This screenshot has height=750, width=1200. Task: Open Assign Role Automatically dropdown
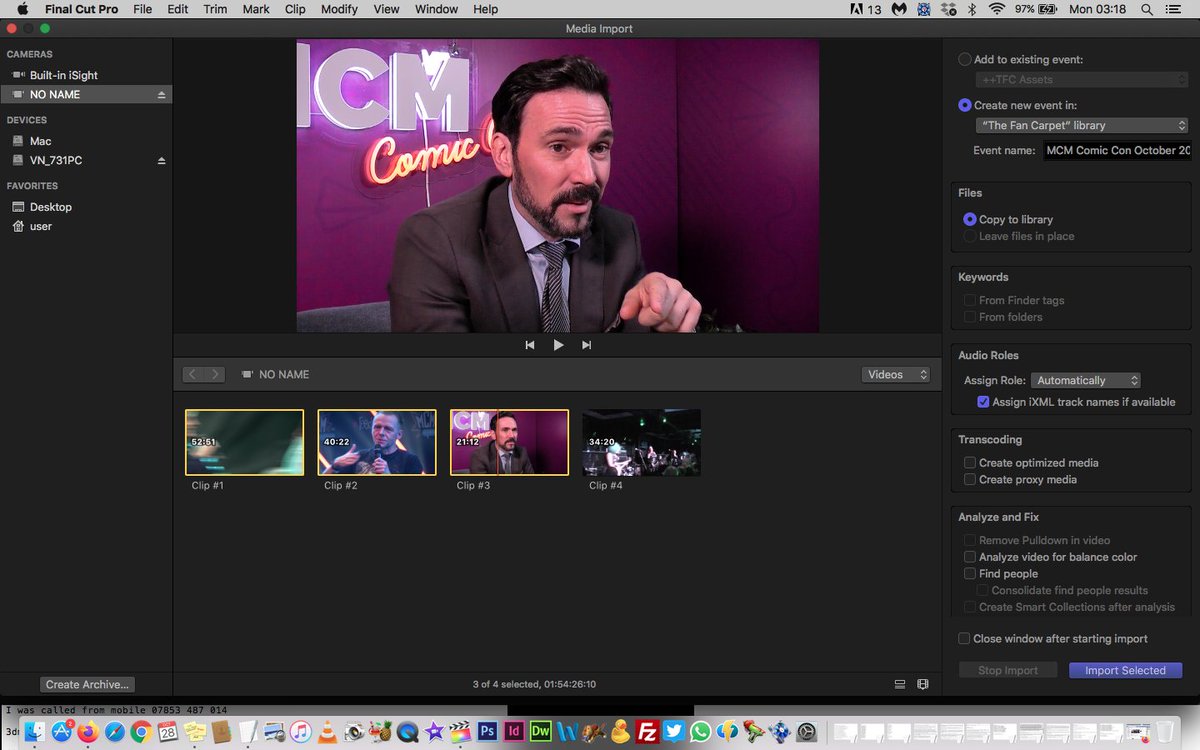point(1086,381)
